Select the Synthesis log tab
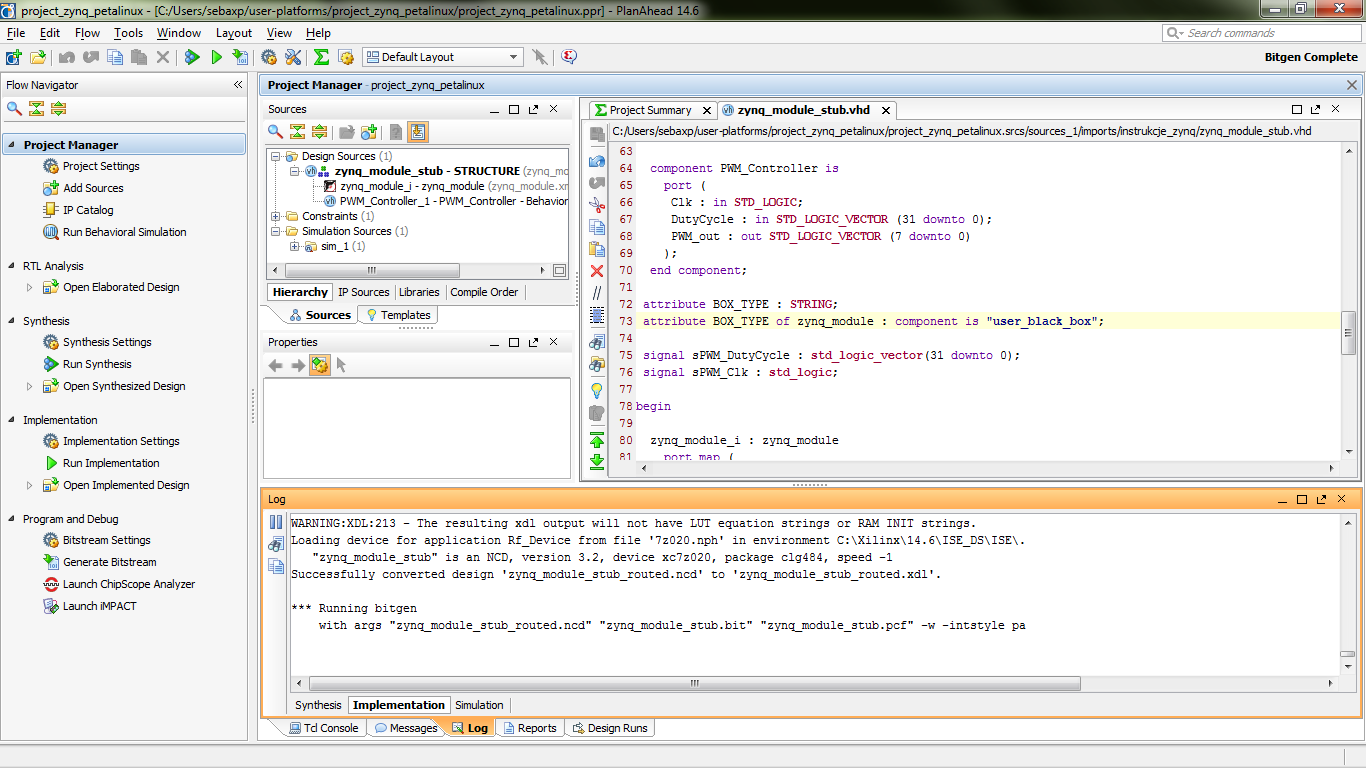This screenshot has width=1366, height=768. (318, 705)
